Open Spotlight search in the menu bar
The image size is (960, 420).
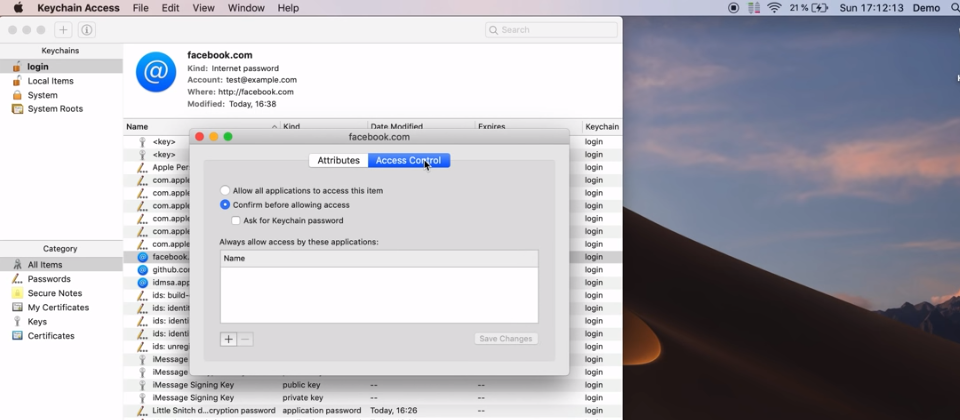click(x=951, y=8)
